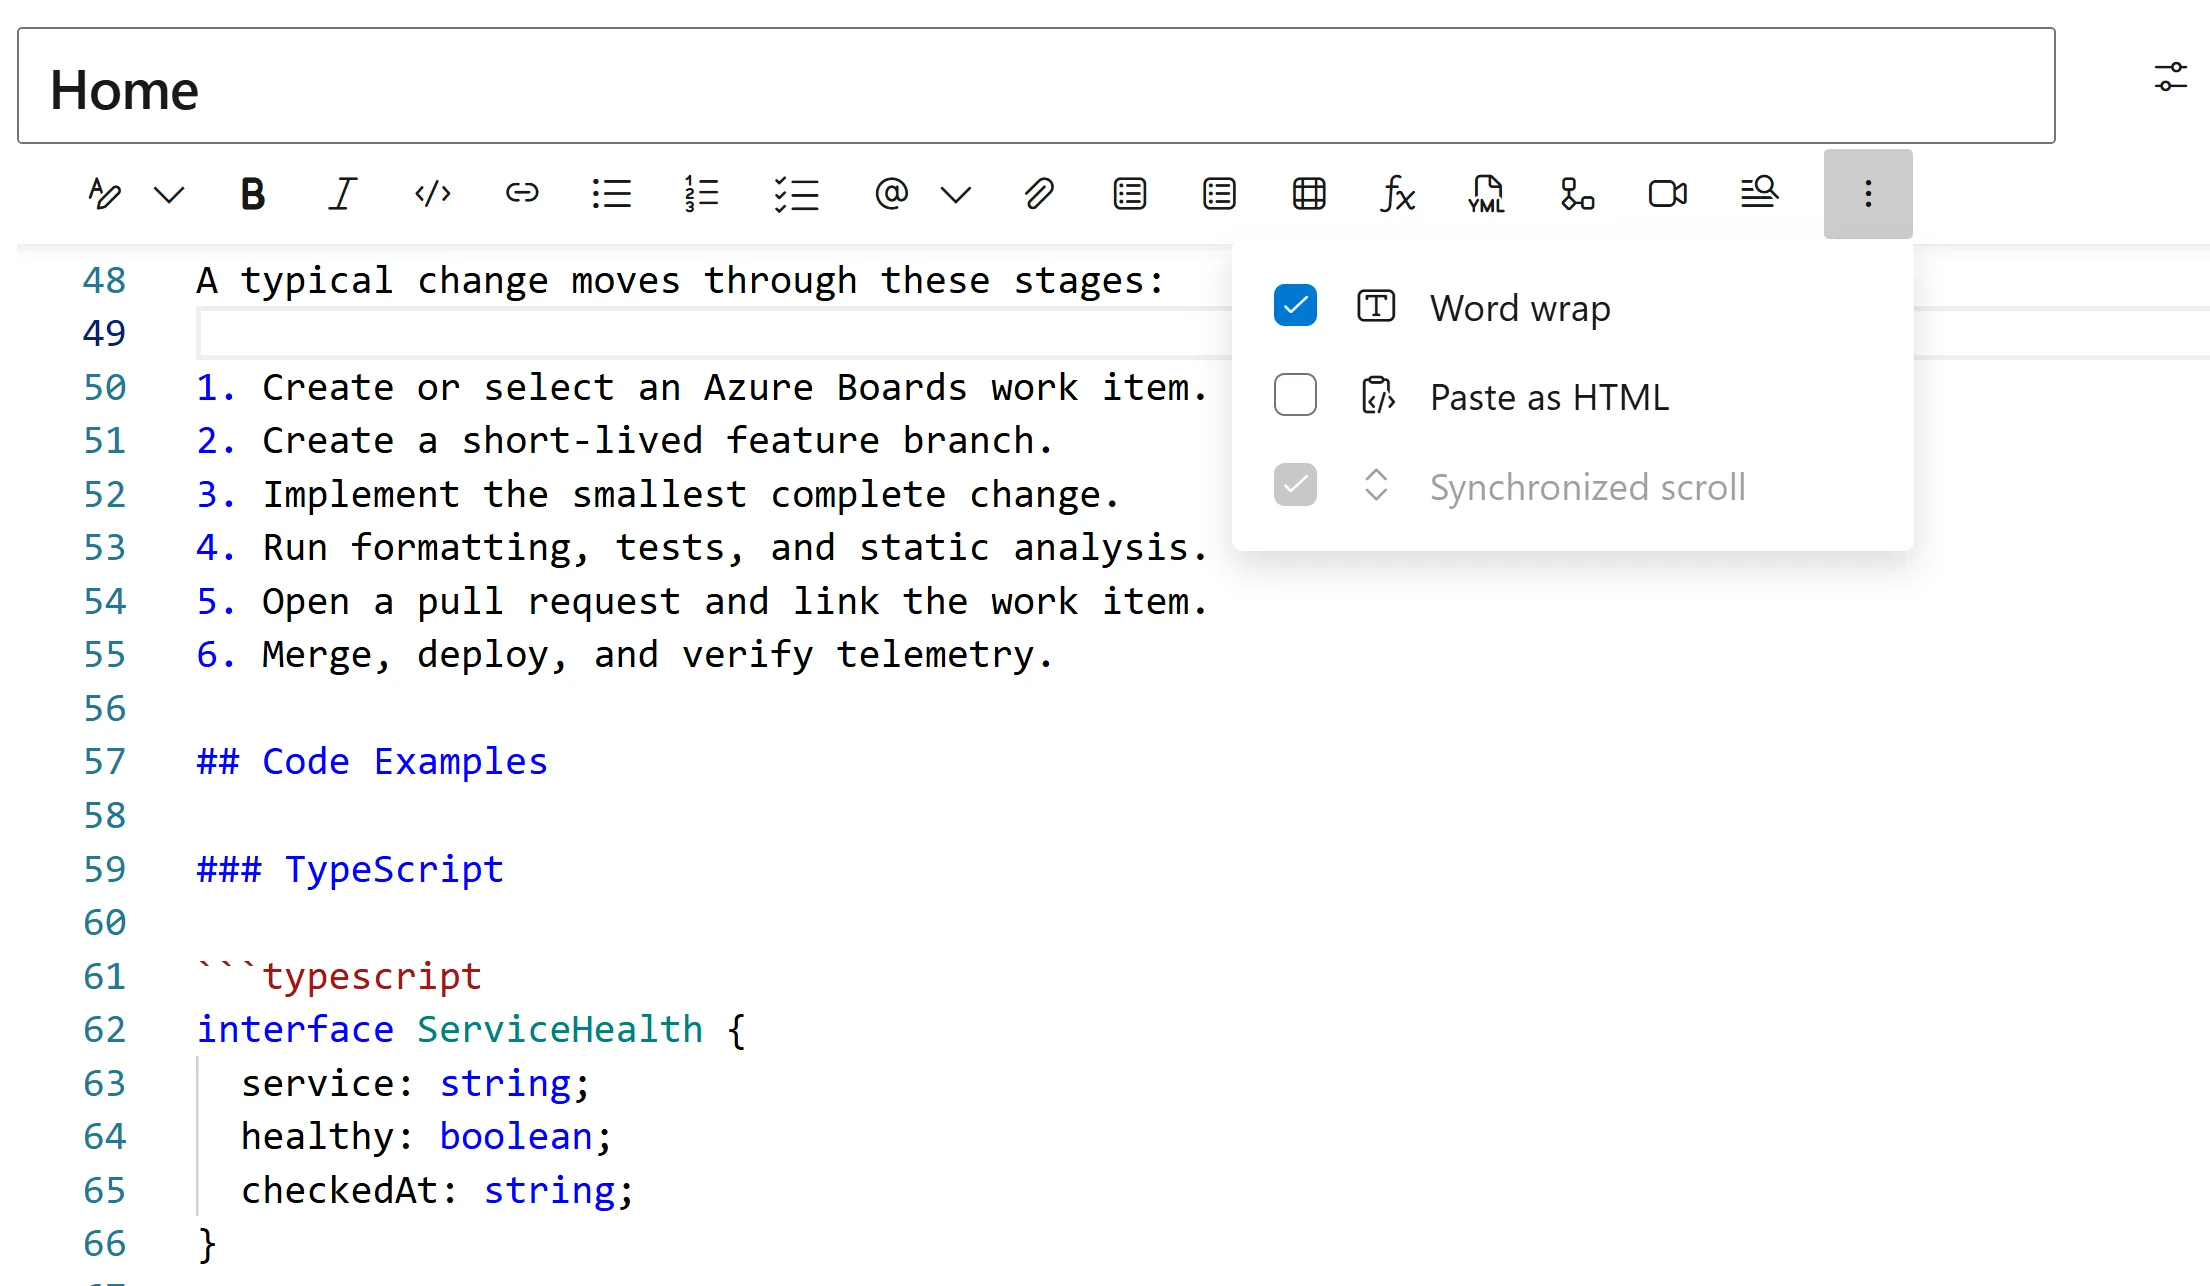Click 'interface ServiceHealth {' code line

(471, 1030)
